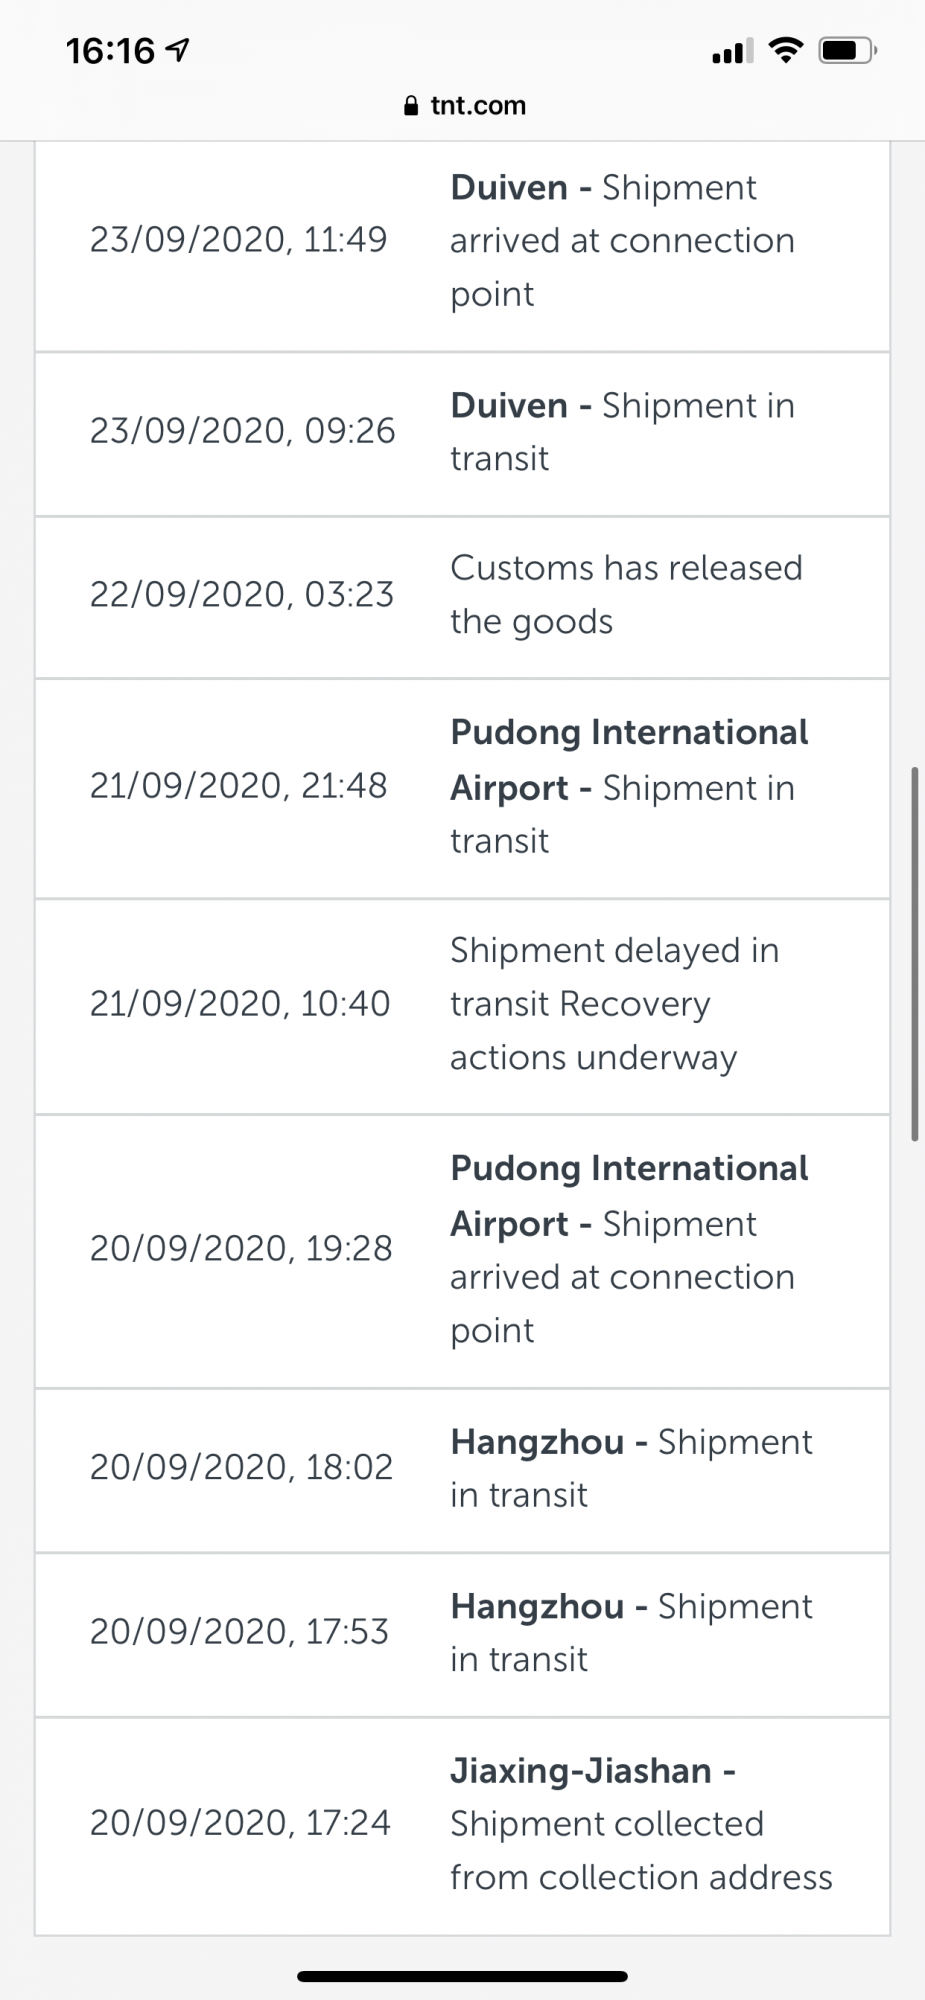Tap the 22/09/2020, 03:23 timestamp
The height and width of the screenshot is (2000, 925).
coord(242,595)
